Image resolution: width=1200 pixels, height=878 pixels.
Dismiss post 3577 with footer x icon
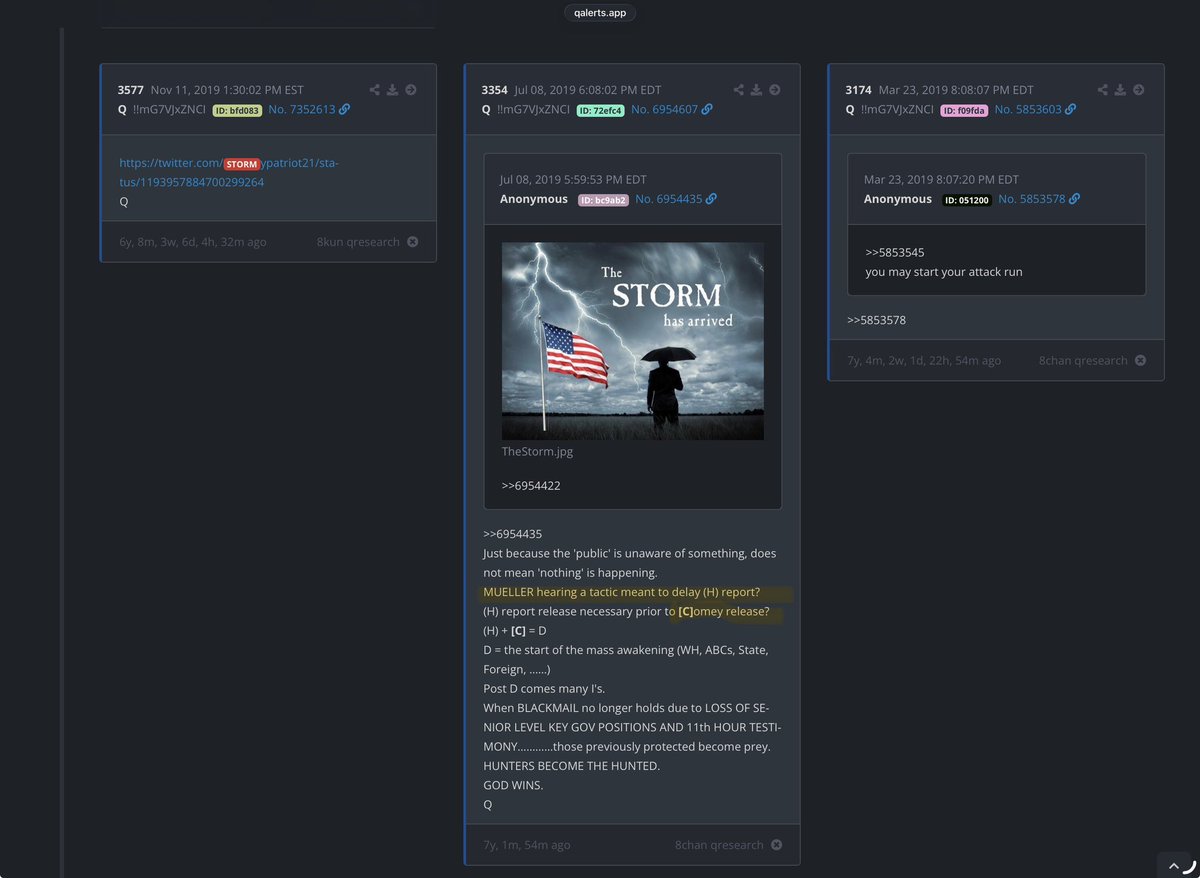coord(412,242)
